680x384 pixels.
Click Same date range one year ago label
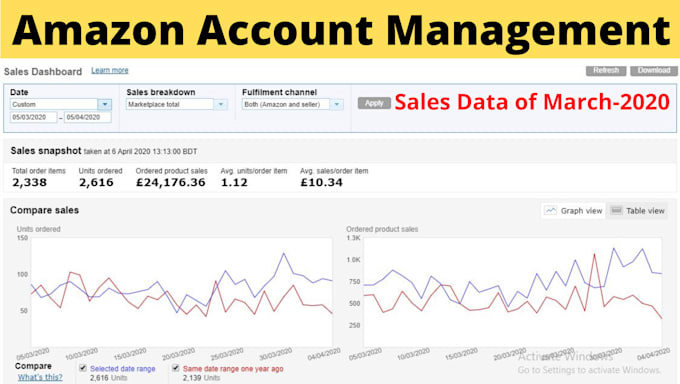(233, 369)
